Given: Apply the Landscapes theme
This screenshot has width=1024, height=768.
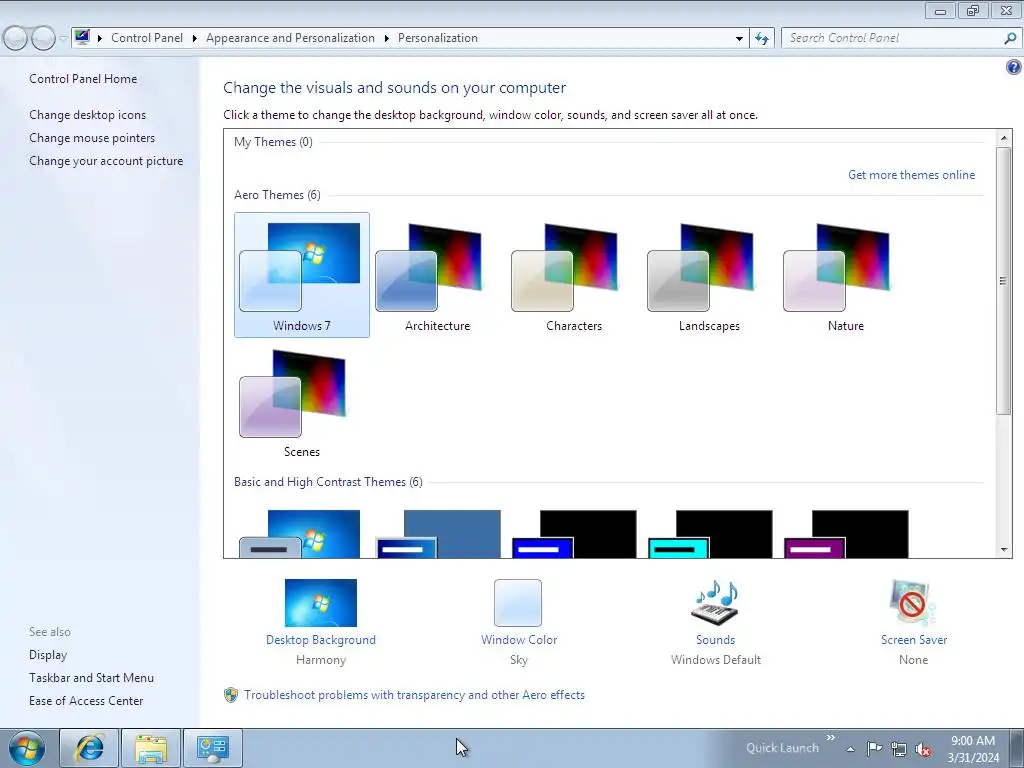Looking at the screenshot, I should tap(709, 275).
